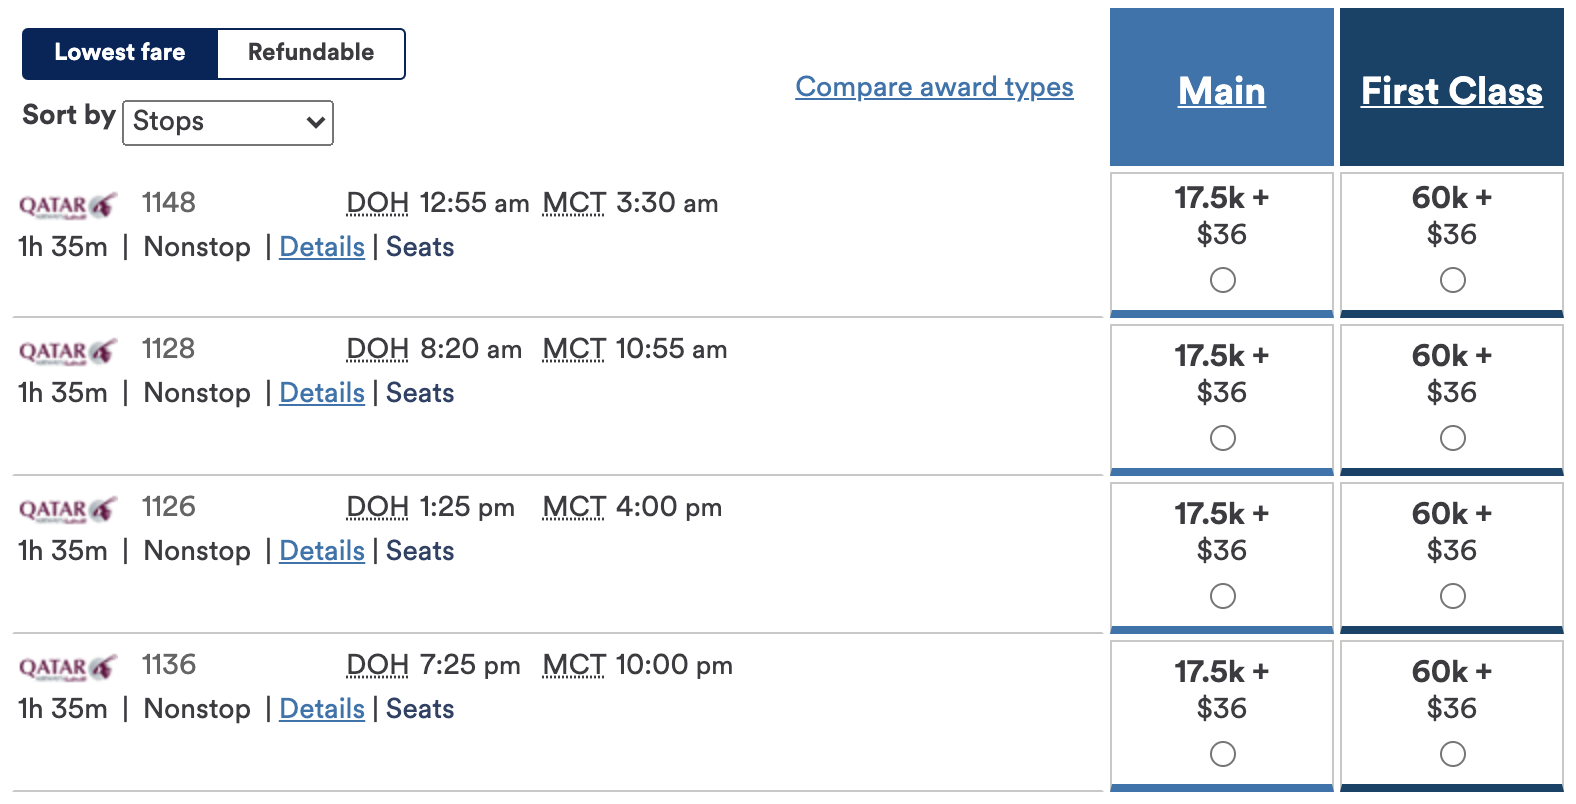
Task: Click Qatar Airways logo for flight 1148
Action: (67, 206)
